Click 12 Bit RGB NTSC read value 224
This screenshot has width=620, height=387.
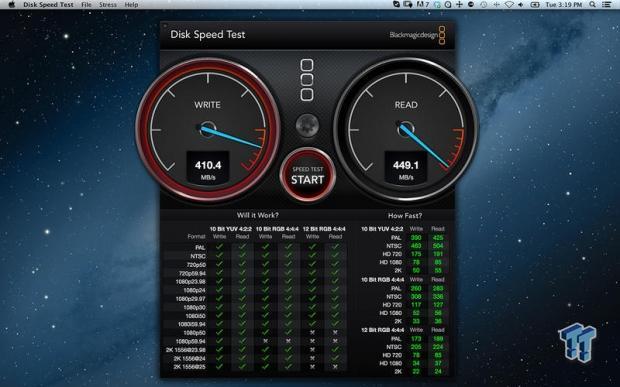[x=438, y=347]
